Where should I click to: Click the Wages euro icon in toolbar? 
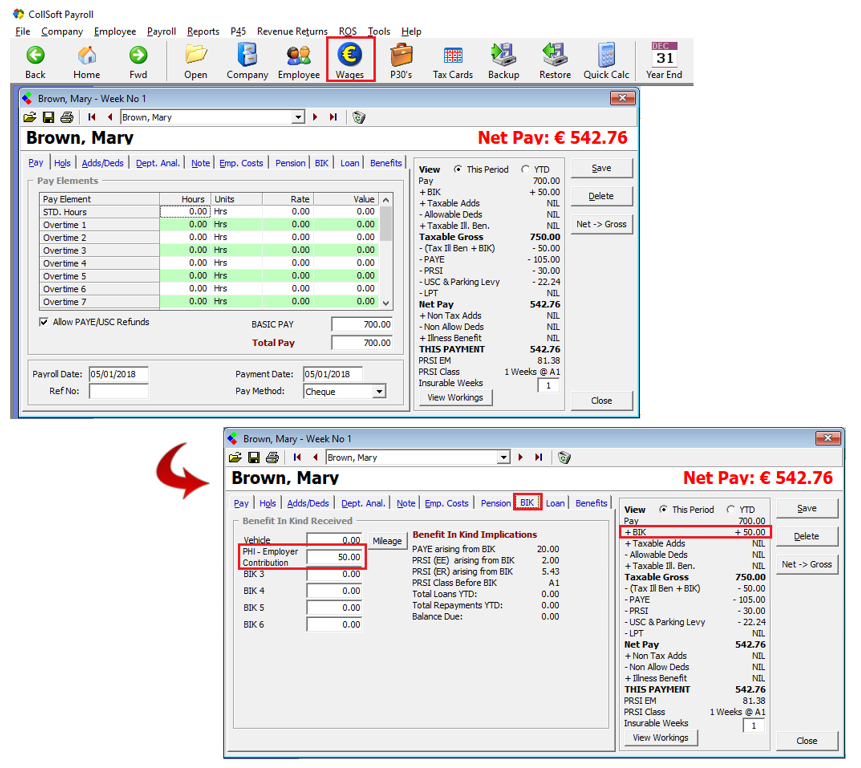[349, 55]
